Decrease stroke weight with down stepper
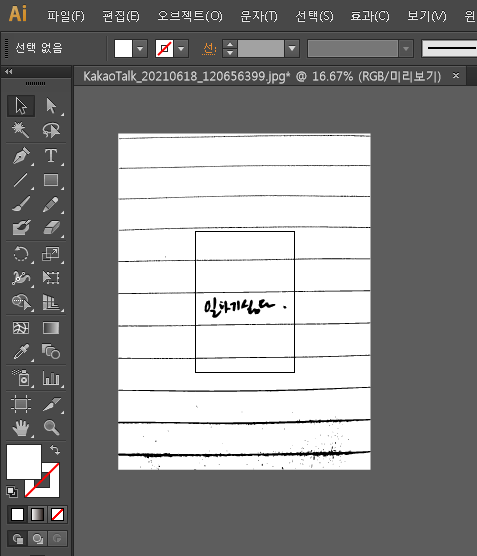 point(230,53)
